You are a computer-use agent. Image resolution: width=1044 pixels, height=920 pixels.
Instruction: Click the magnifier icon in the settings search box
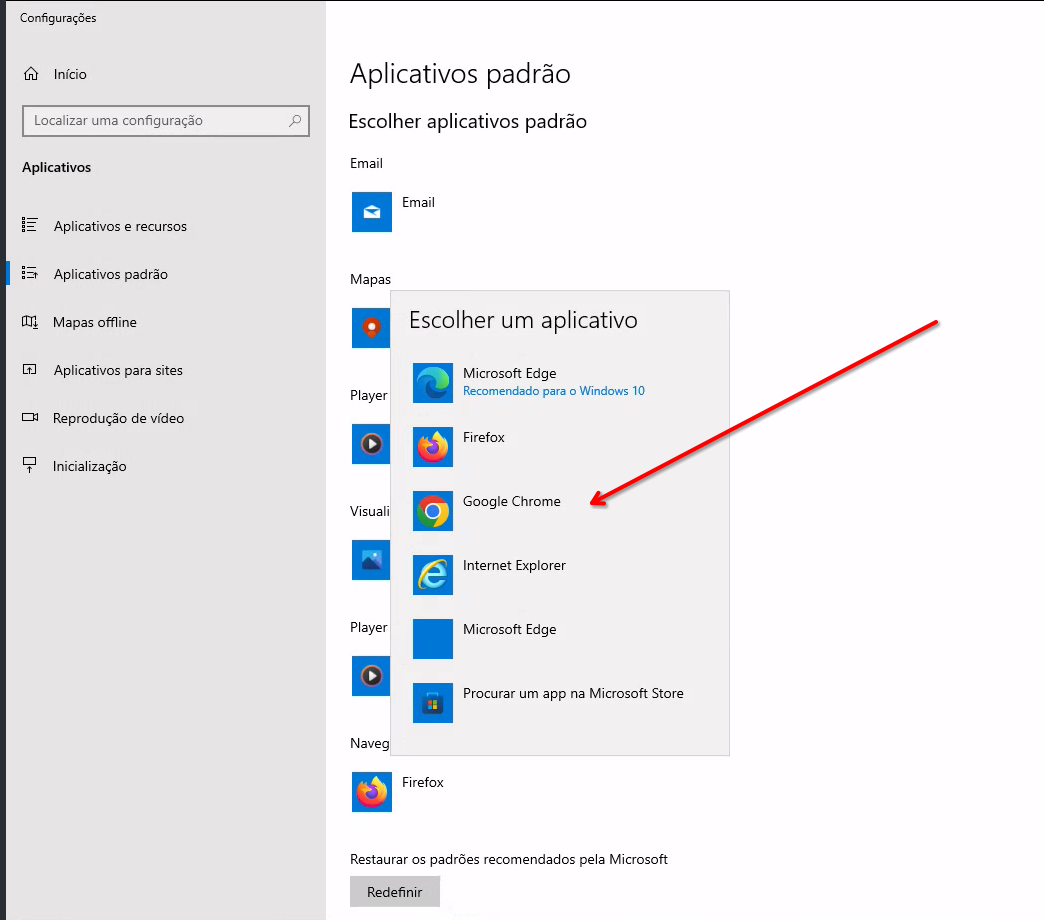click(295, 120)
